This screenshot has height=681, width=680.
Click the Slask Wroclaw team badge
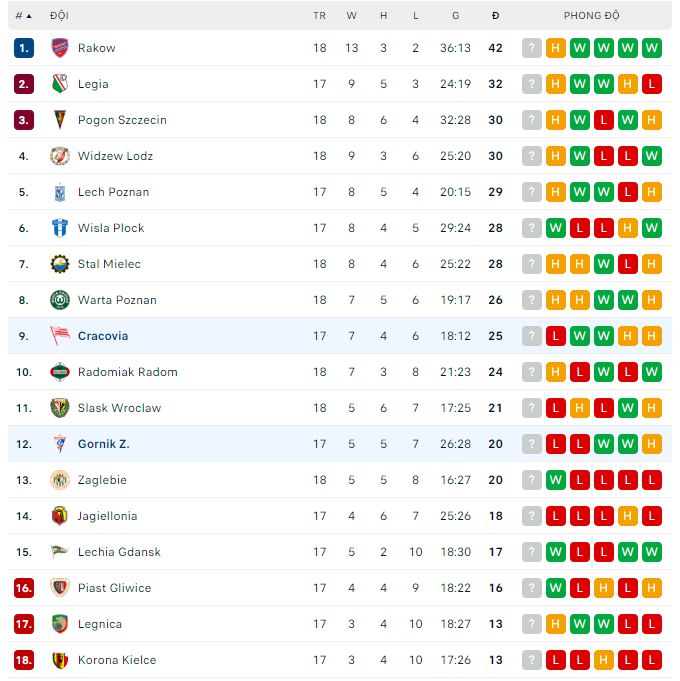point(59,408)
